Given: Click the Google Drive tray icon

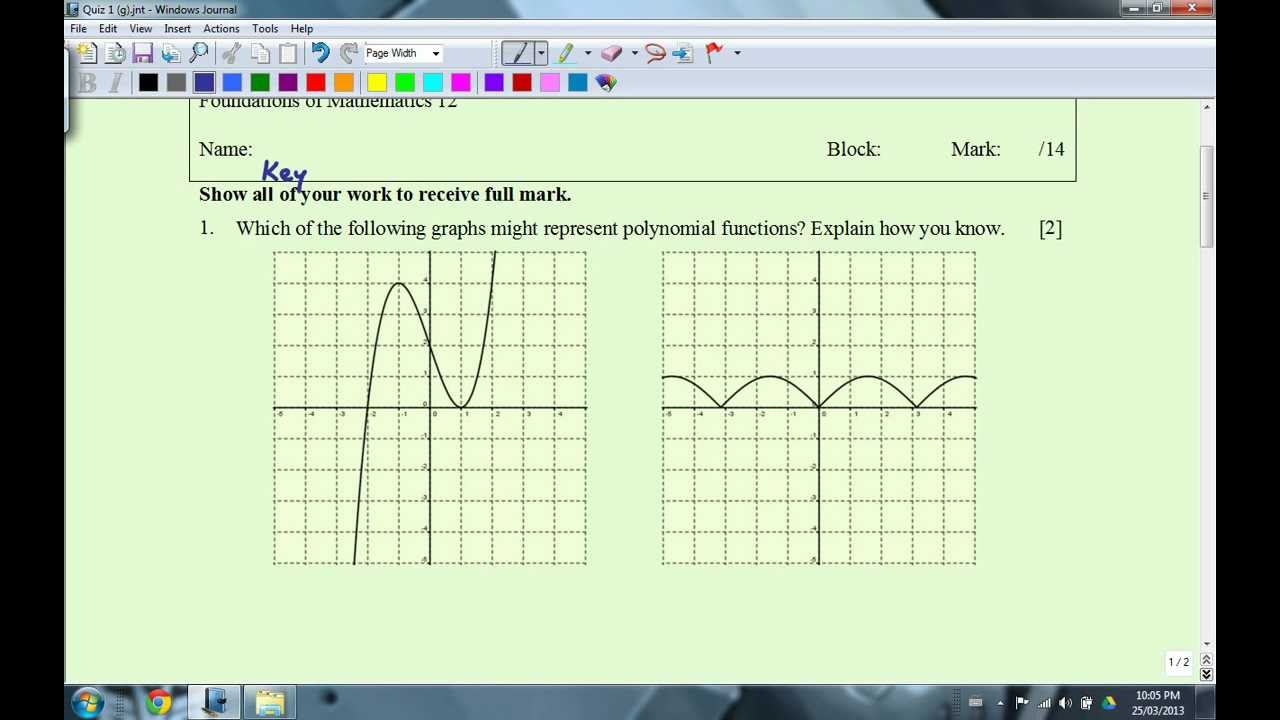Looking at the screenshot, I should point(1109,703).
